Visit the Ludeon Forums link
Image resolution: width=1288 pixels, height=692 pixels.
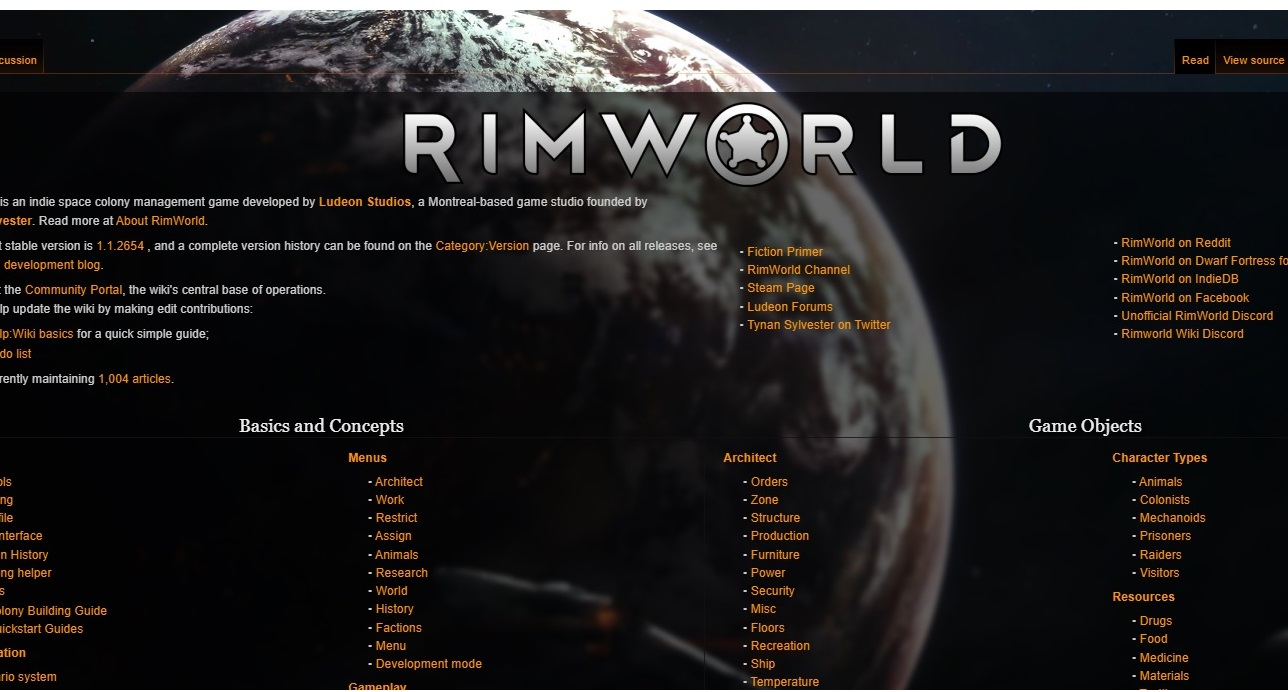[x=789, y=307]
